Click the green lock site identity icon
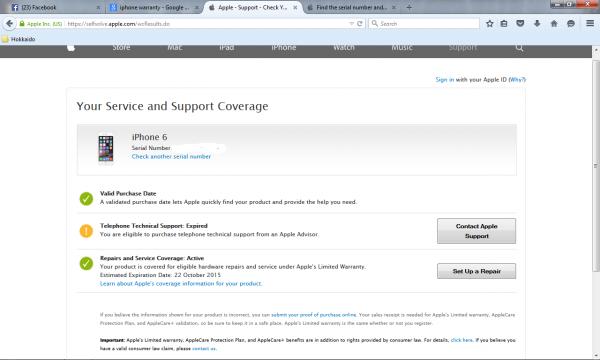 coord(22,24)
